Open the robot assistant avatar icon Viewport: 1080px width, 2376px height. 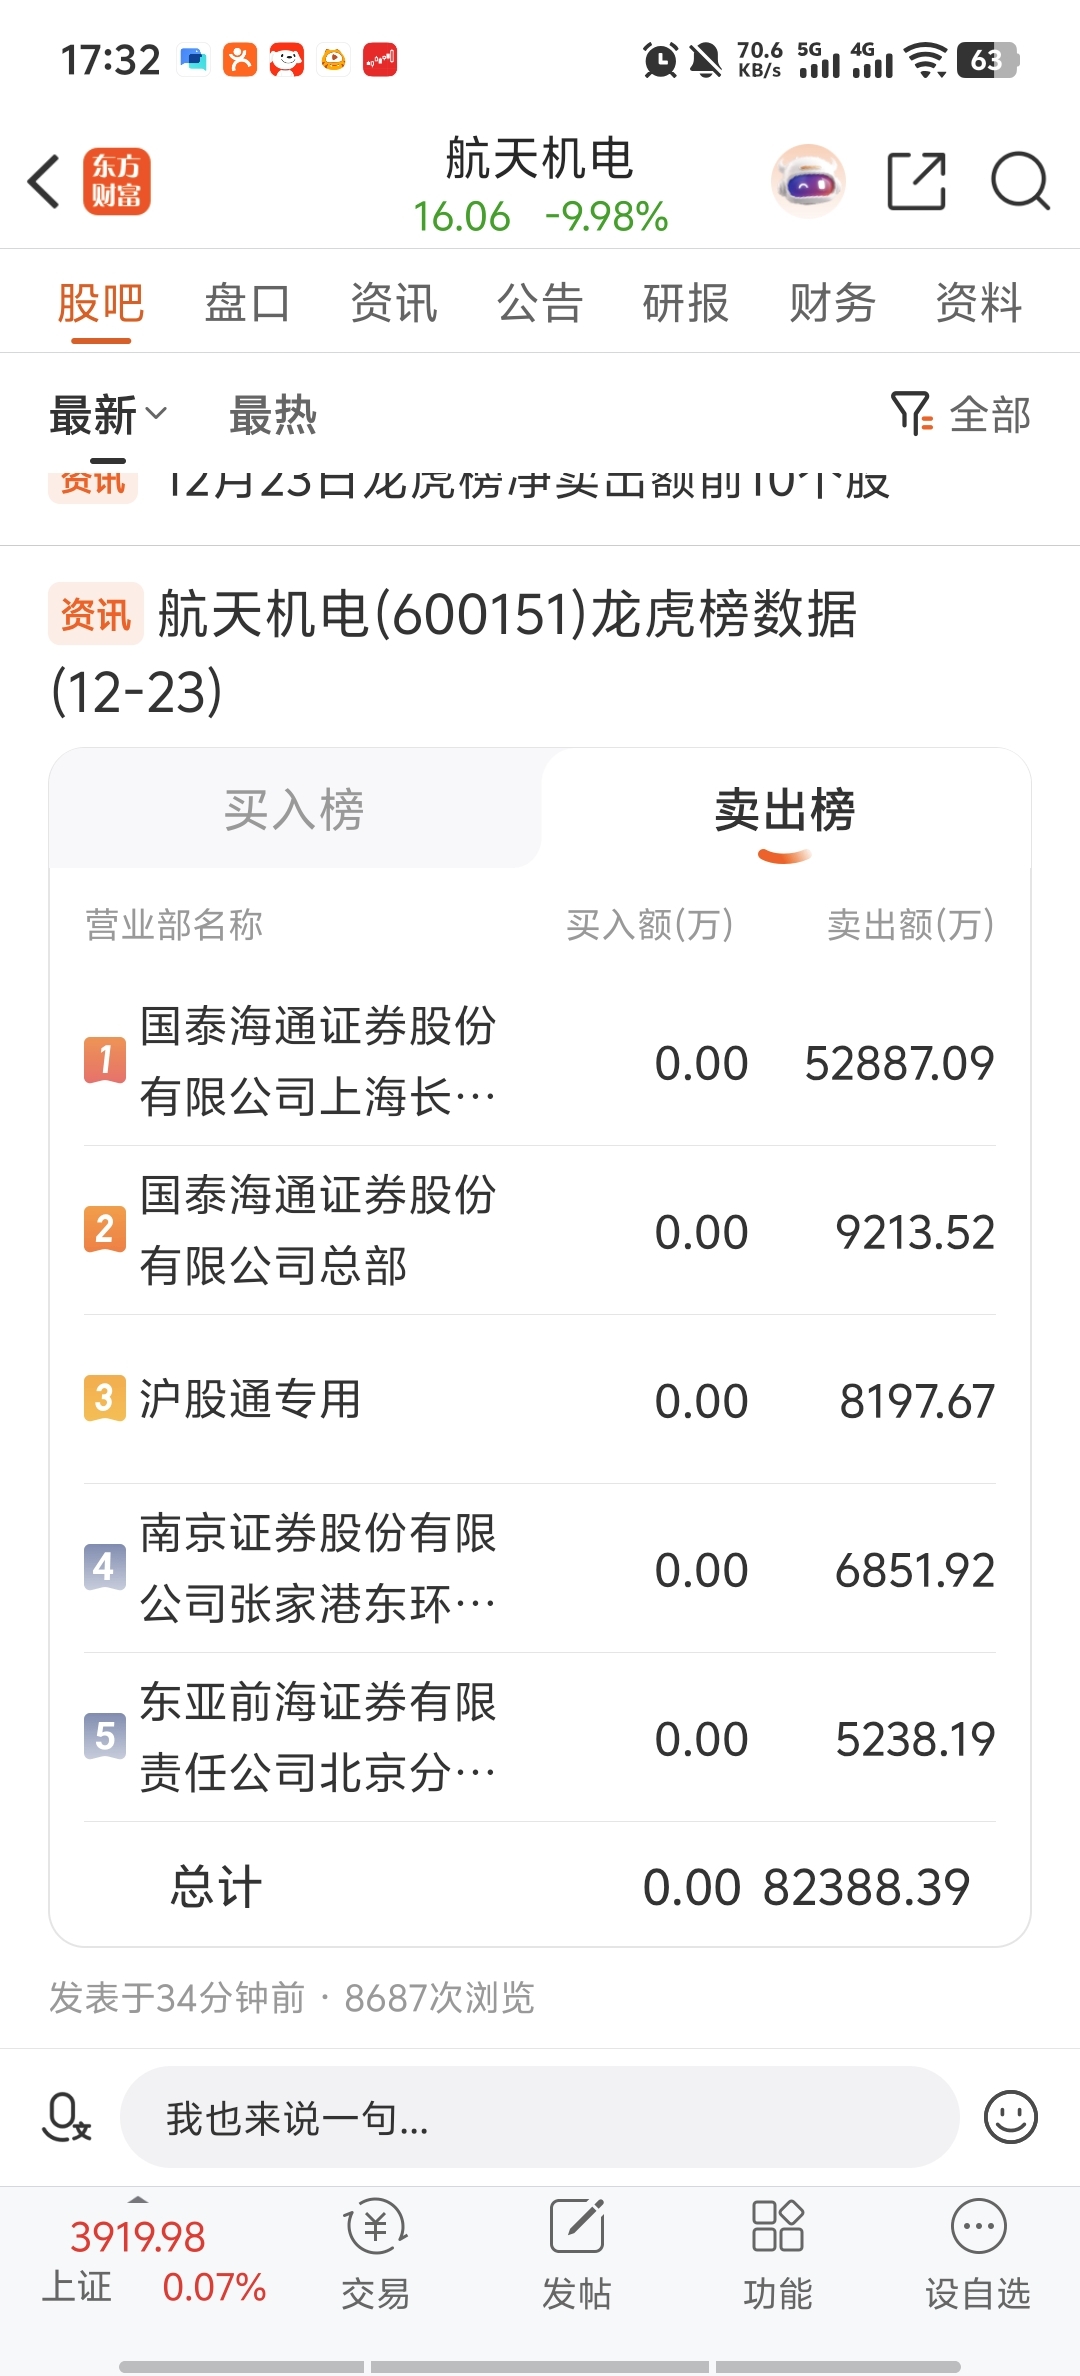click(x=808, y=182)
